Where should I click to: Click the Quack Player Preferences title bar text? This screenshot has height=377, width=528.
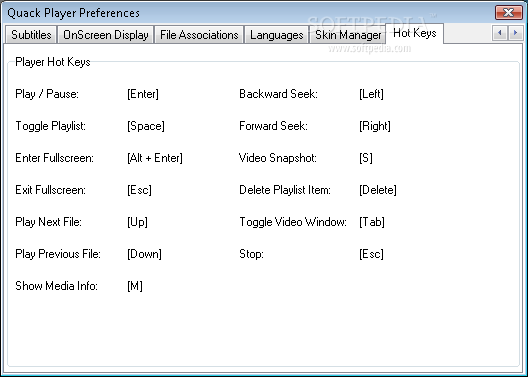(x=73, y=13)
